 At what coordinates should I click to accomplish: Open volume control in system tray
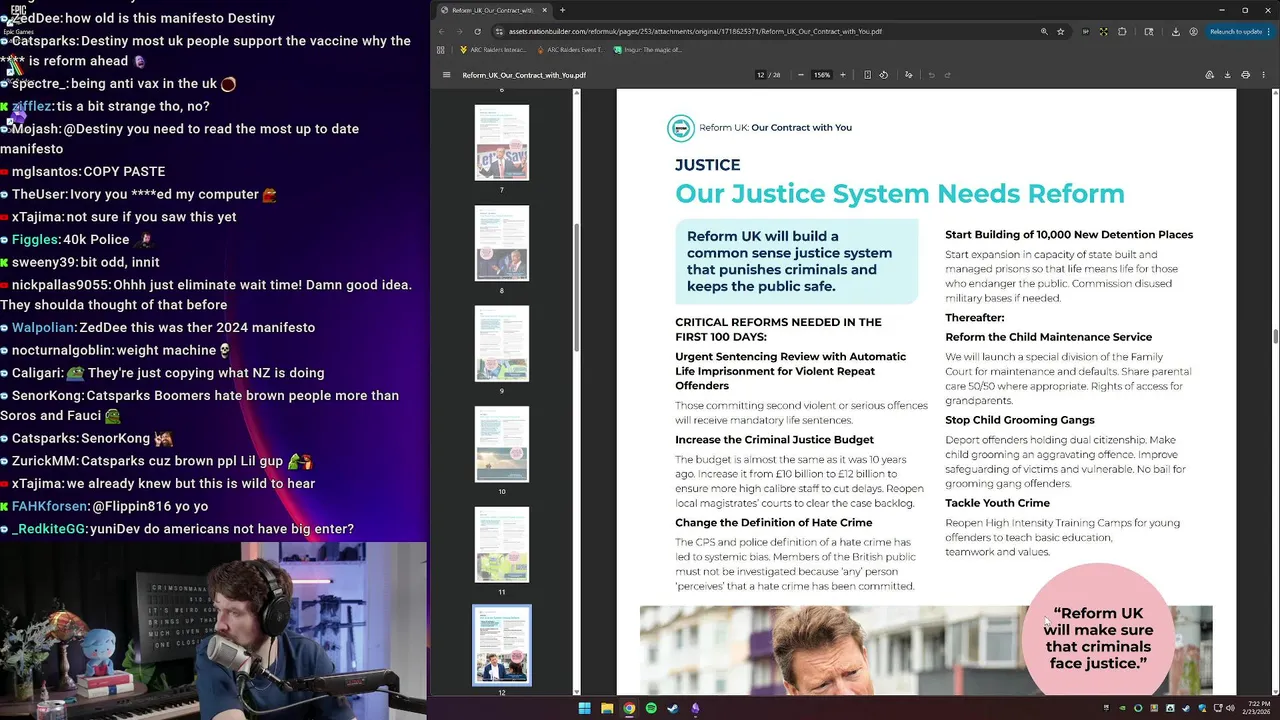[1229, 708]
